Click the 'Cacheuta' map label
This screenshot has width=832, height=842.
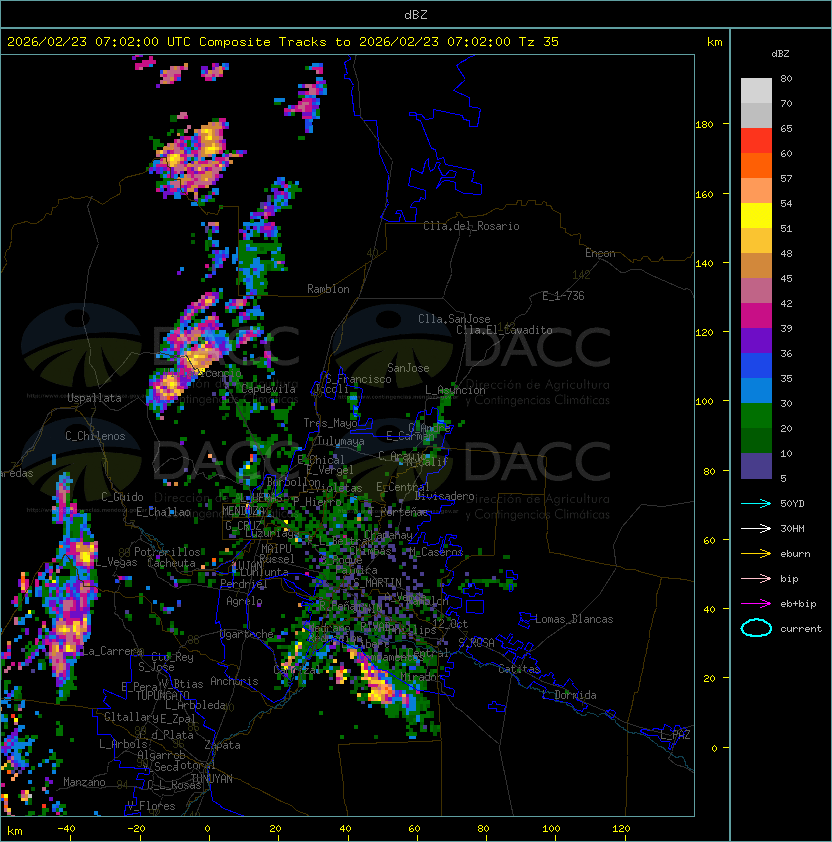point(171,563)
